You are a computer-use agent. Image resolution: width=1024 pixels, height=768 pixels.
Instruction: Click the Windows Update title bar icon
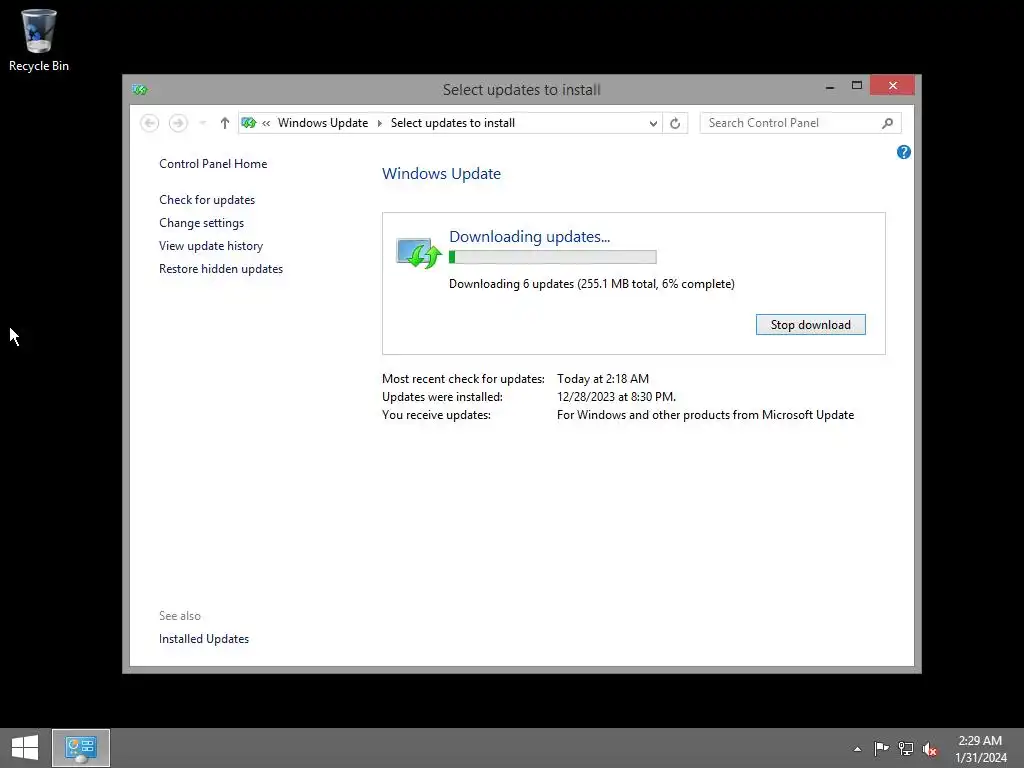140,89
